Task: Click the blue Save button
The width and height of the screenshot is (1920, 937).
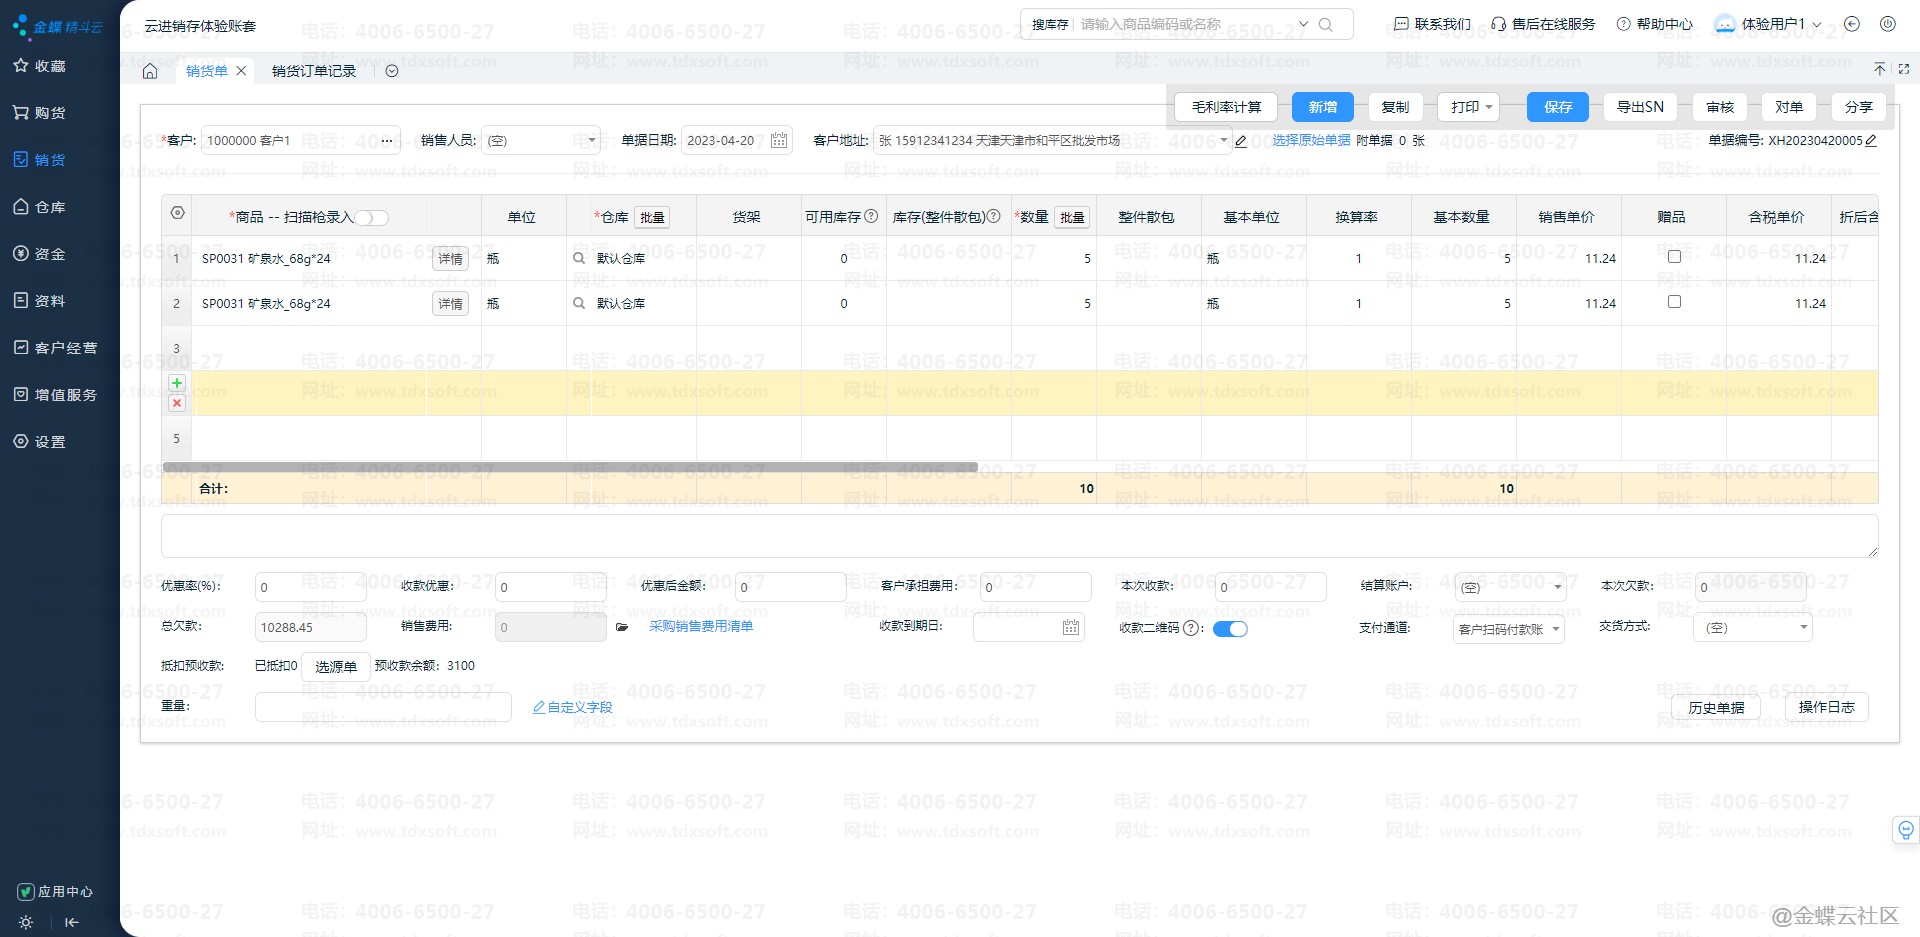Action: point(1557,107)
